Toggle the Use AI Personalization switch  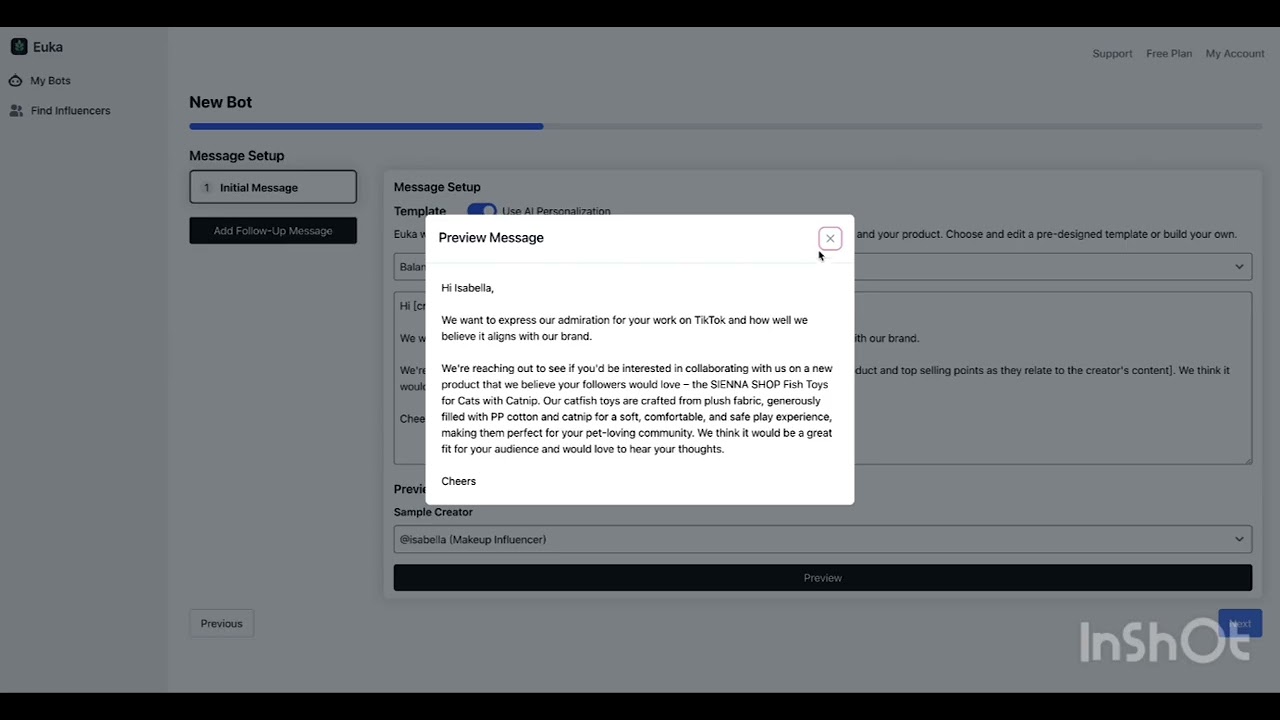[x=482, y=210]
